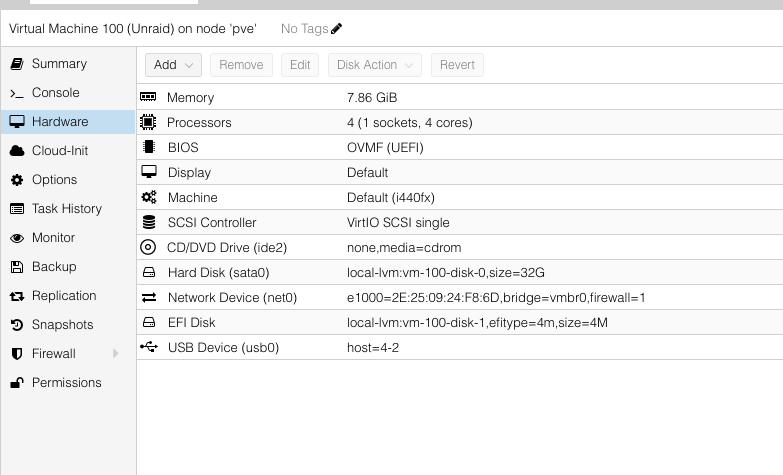Select the '7.86 GiB' memory value
Image resolution: width=783 pixels, height=475 pixels.
point(372,97)
